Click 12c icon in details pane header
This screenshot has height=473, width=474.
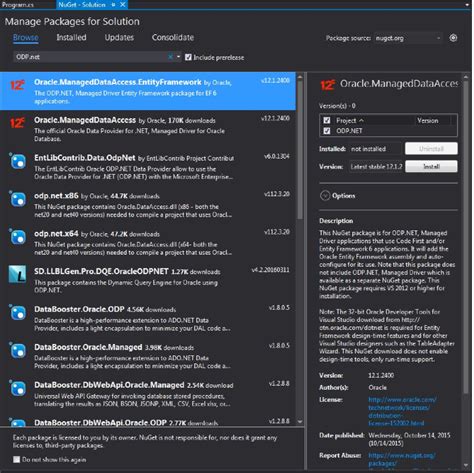click(x=327, y=85)
